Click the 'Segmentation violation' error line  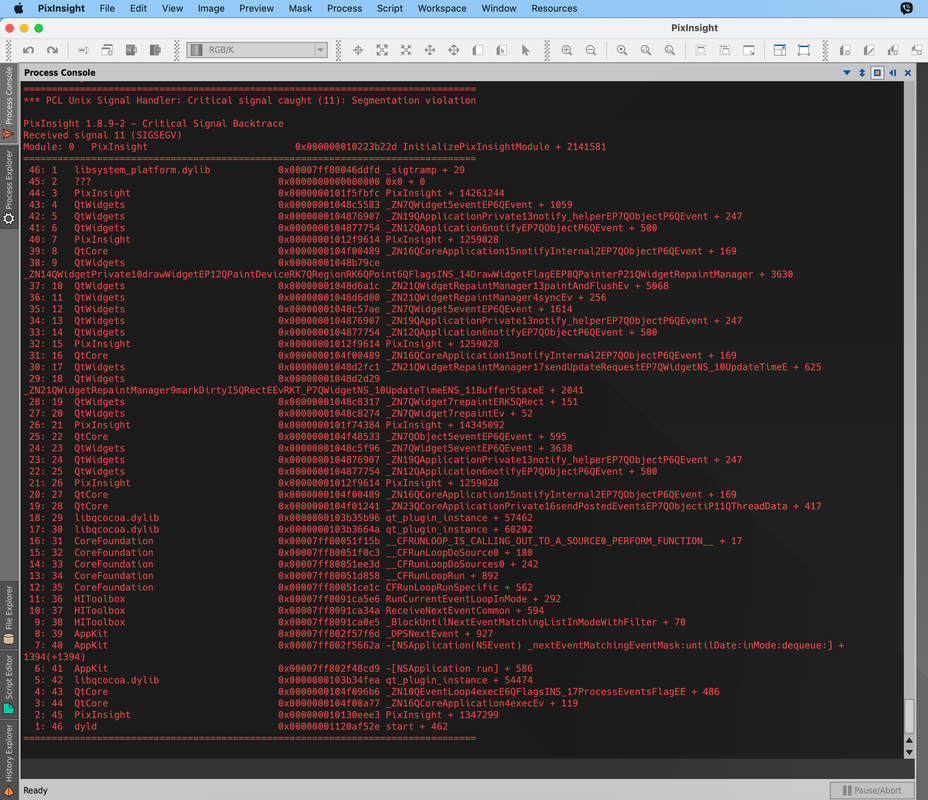[249, 101]
